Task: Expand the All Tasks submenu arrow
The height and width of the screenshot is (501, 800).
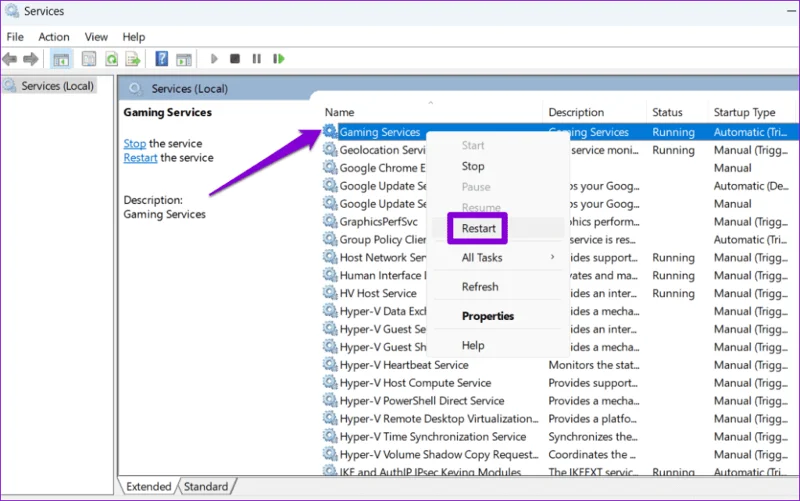Action: [553, 257]
